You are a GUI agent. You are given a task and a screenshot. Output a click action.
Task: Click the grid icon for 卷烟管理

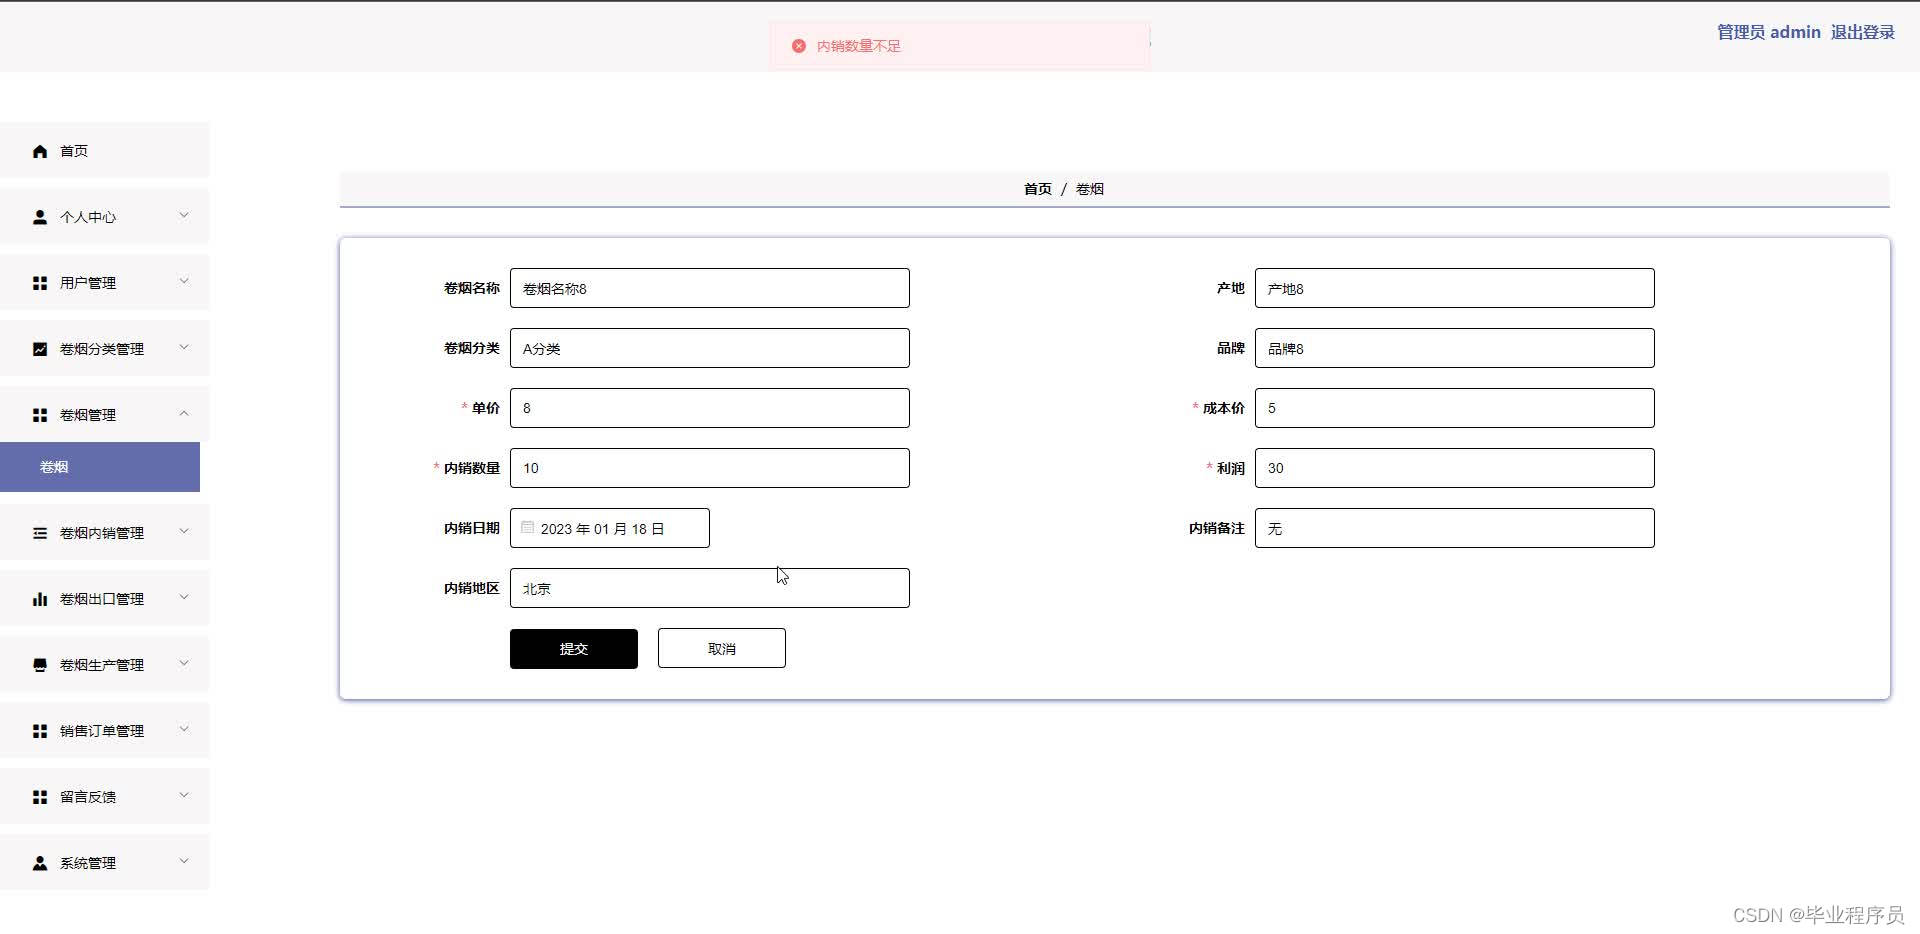pos(40,415)
